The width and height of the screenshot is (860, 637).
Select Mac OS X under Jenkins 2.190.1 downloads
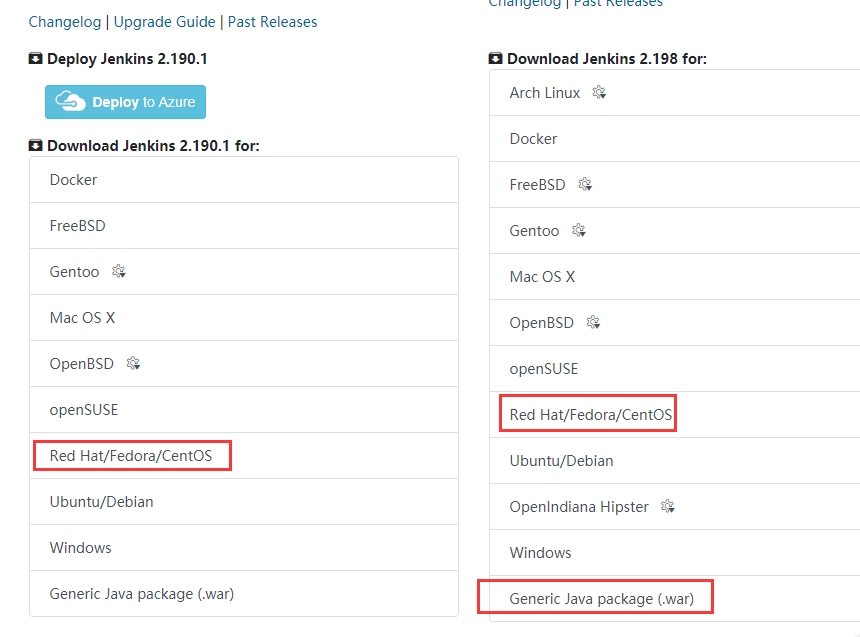tap(244, 318)
